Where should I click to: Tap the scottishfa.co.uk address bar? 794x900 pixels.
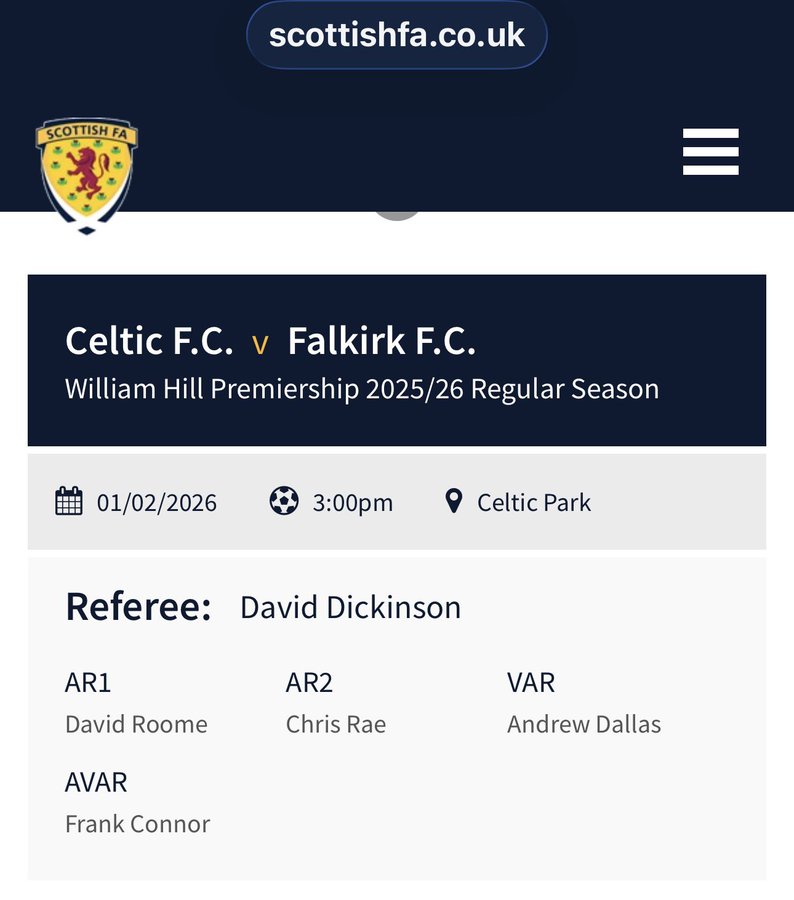(396, 35)
